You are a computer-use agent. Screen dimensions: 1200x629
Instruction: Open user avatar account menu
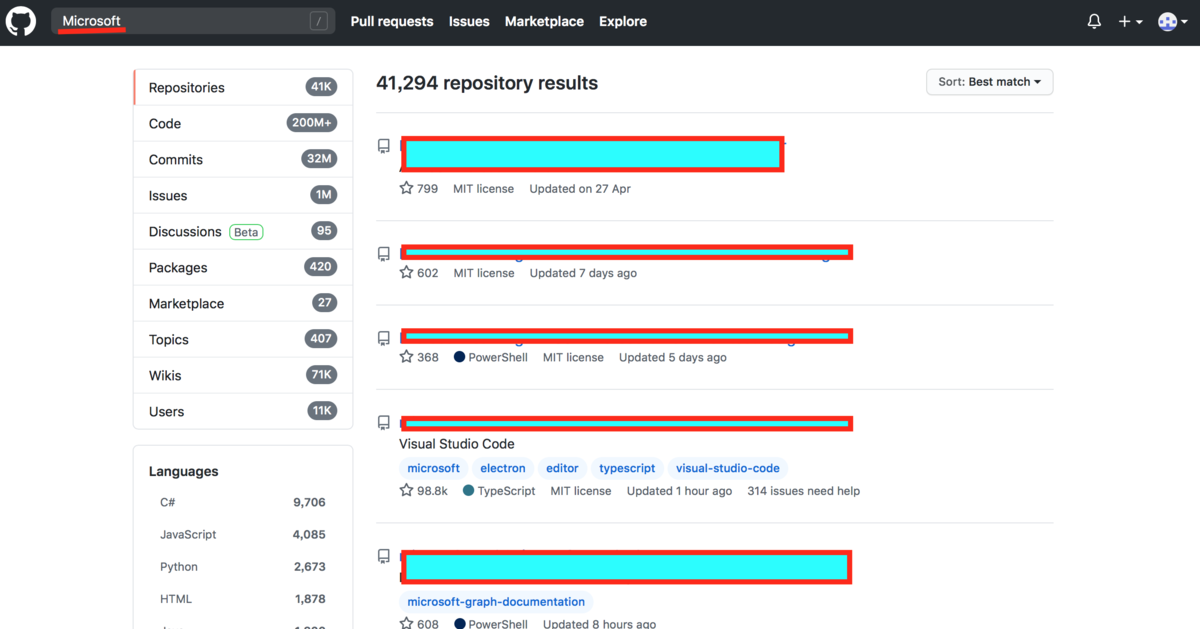tap(1172, 21)
